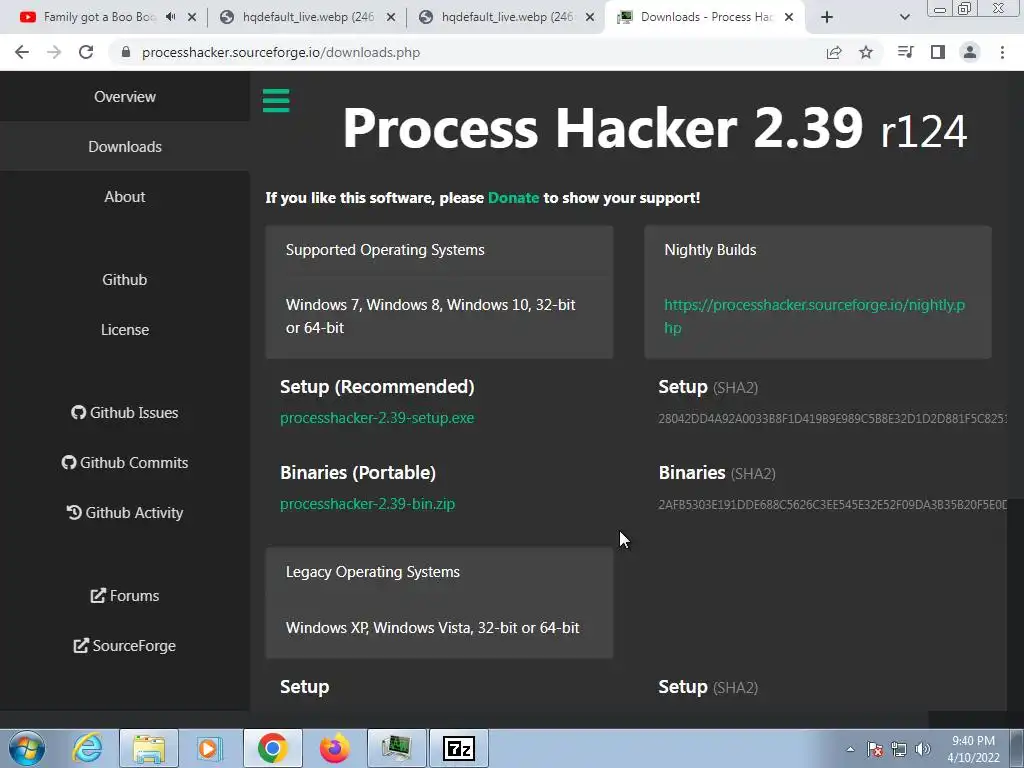
Task: Open the Process Hacker taskbar icon
Action: (396, 748)
